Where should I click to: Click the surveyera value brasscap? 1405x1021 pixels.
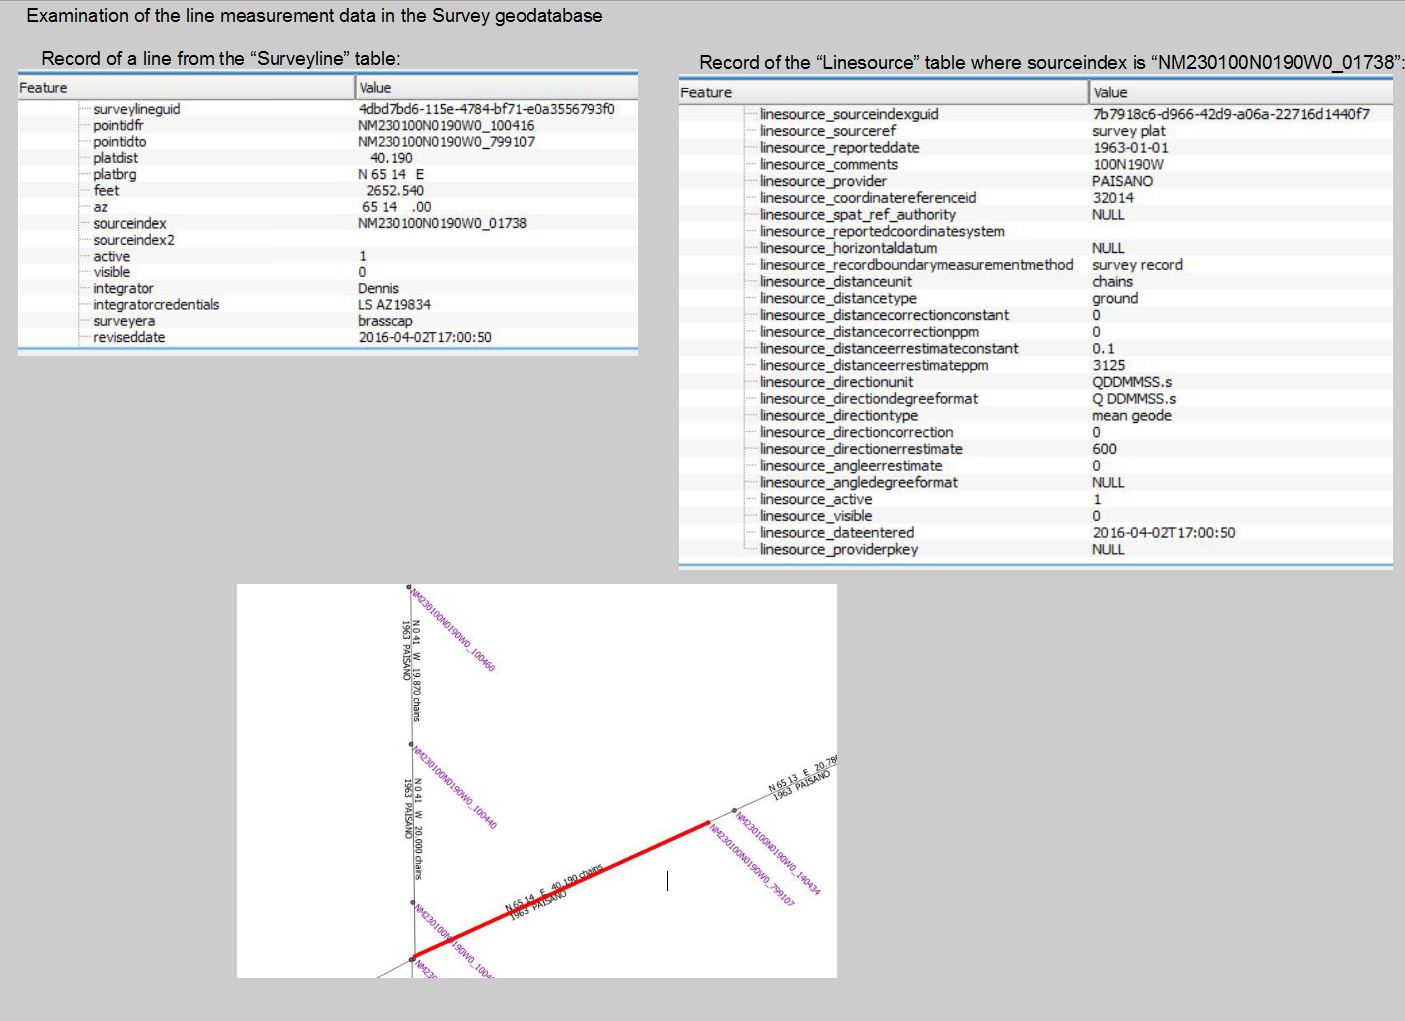coord(385,321)
